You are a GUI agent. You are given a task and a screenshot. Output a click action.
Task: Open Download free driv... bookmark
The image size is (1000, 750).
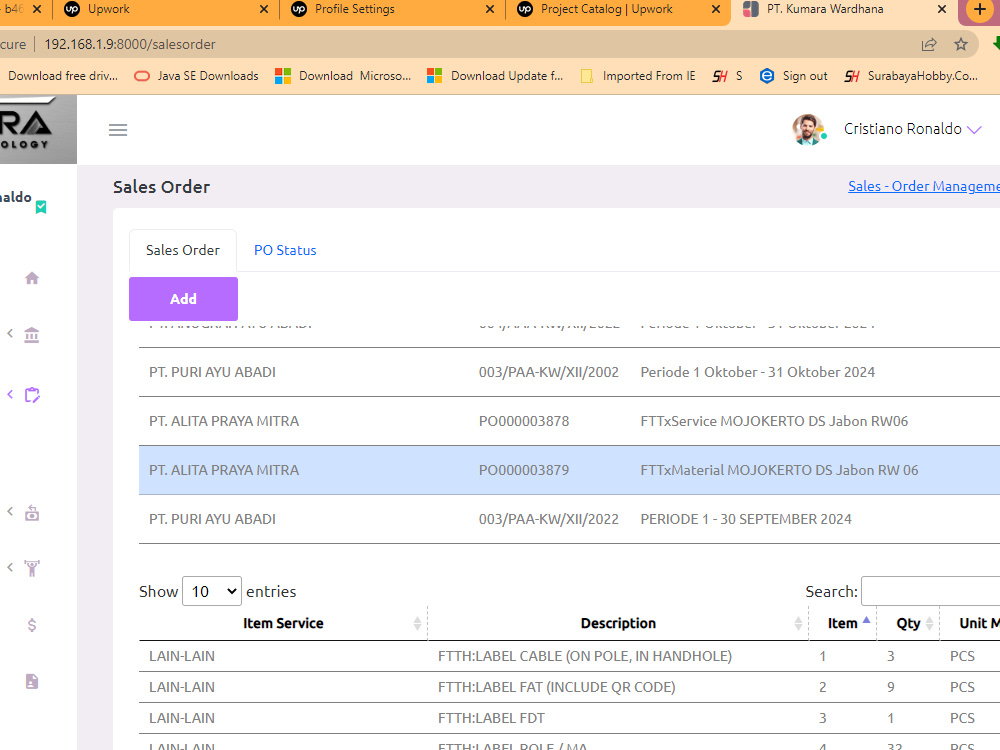coord(62,76)
